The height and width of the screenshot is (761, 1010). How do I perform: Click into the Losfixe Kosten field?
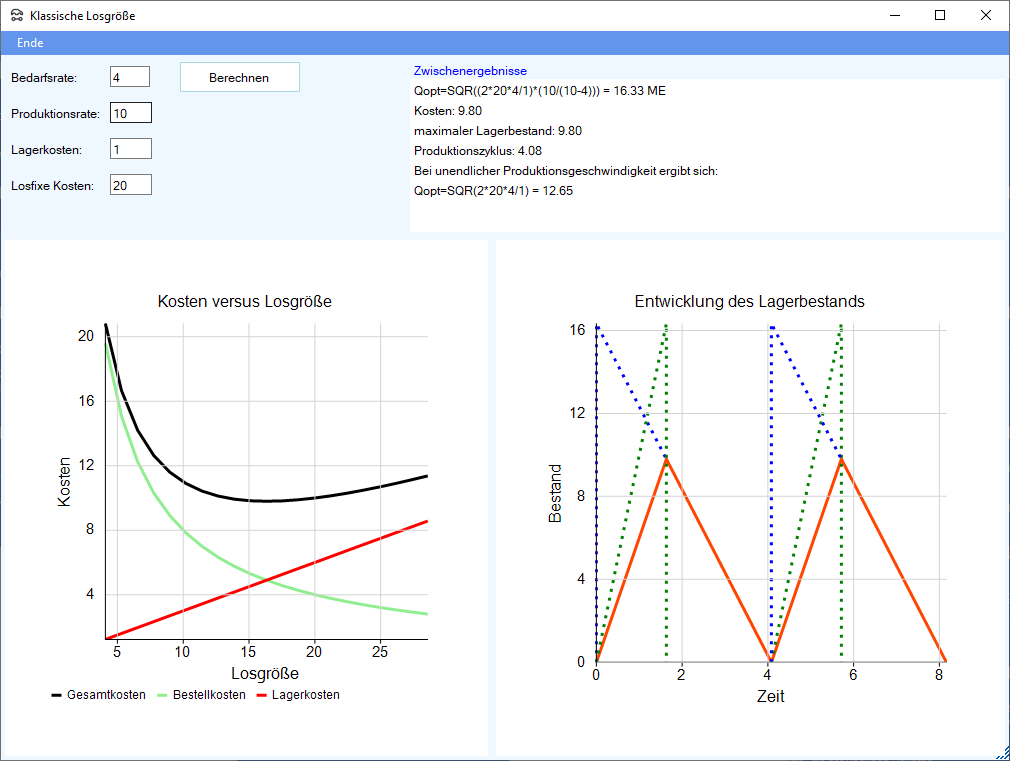coord(130,185)
